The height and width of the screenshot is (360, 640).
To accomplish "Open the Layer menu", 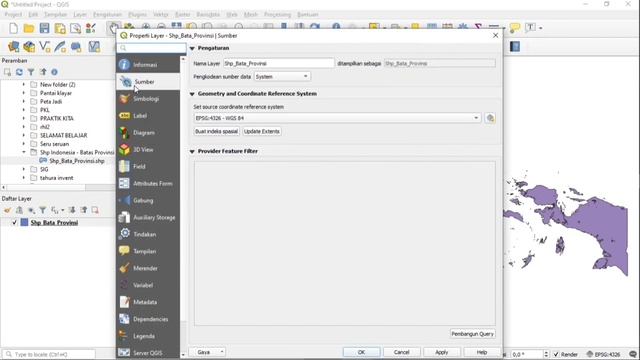I will (80, 14).
